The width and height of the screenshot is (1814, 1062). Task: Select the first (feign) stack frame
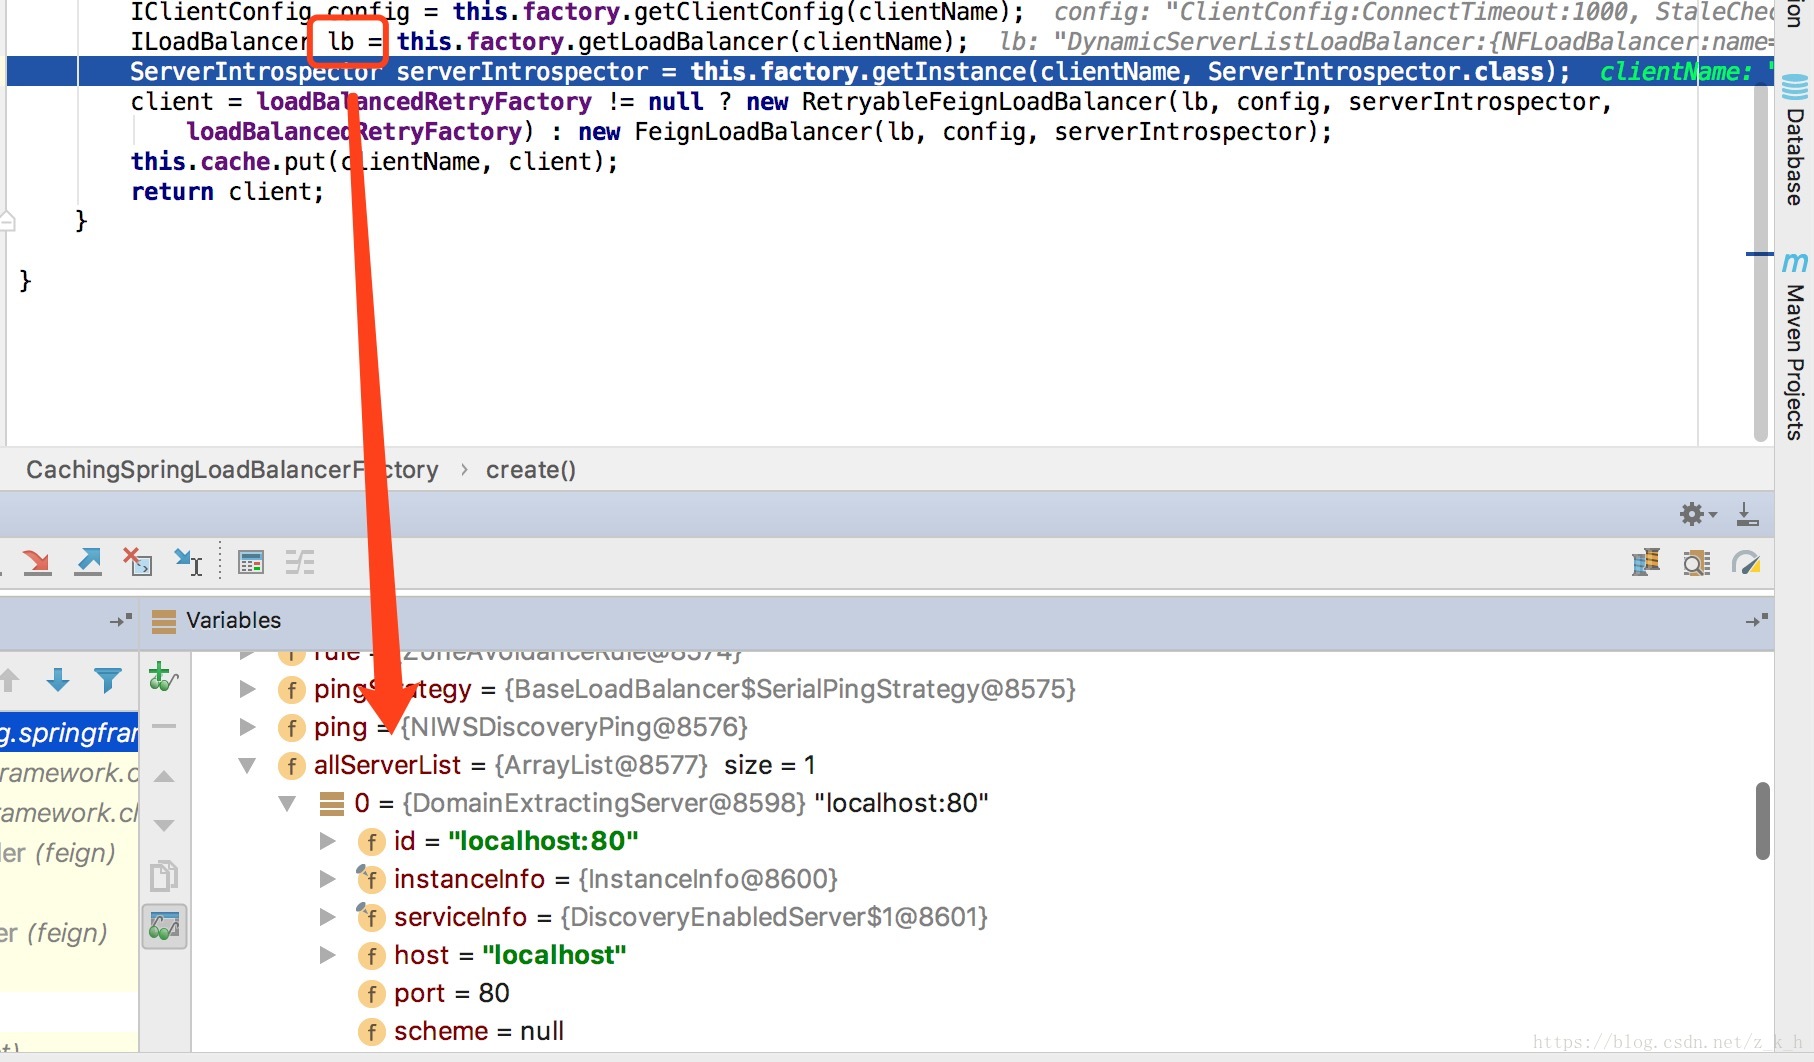point(69,853)
